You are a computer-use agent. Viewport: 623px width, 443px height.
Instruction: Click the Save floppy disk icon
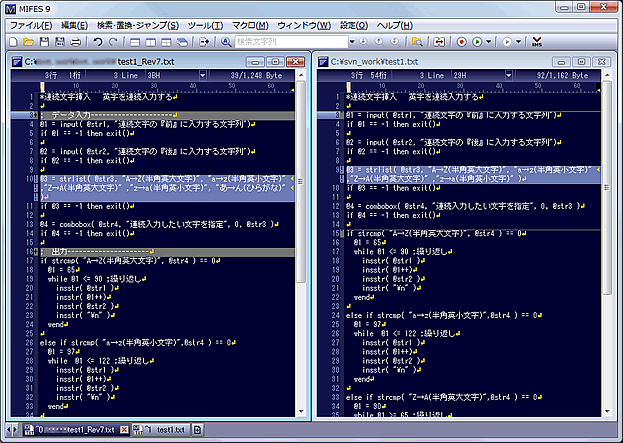(x=44, y=42)
